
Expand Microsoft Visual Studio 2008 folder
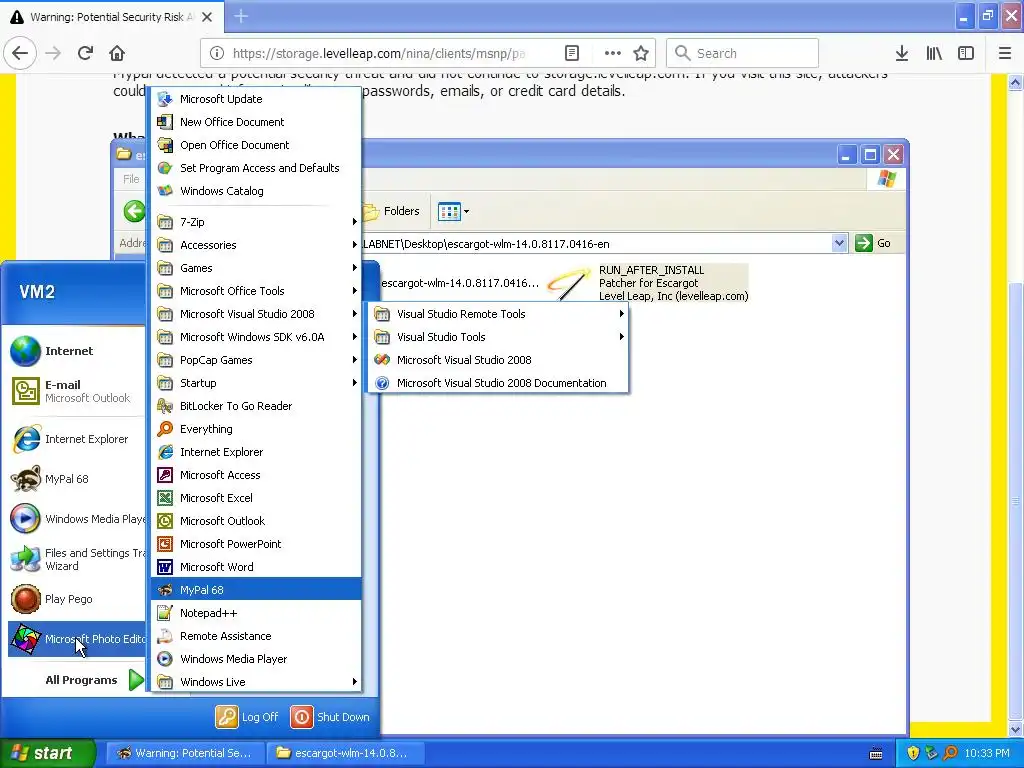click(x=255, y=314)
